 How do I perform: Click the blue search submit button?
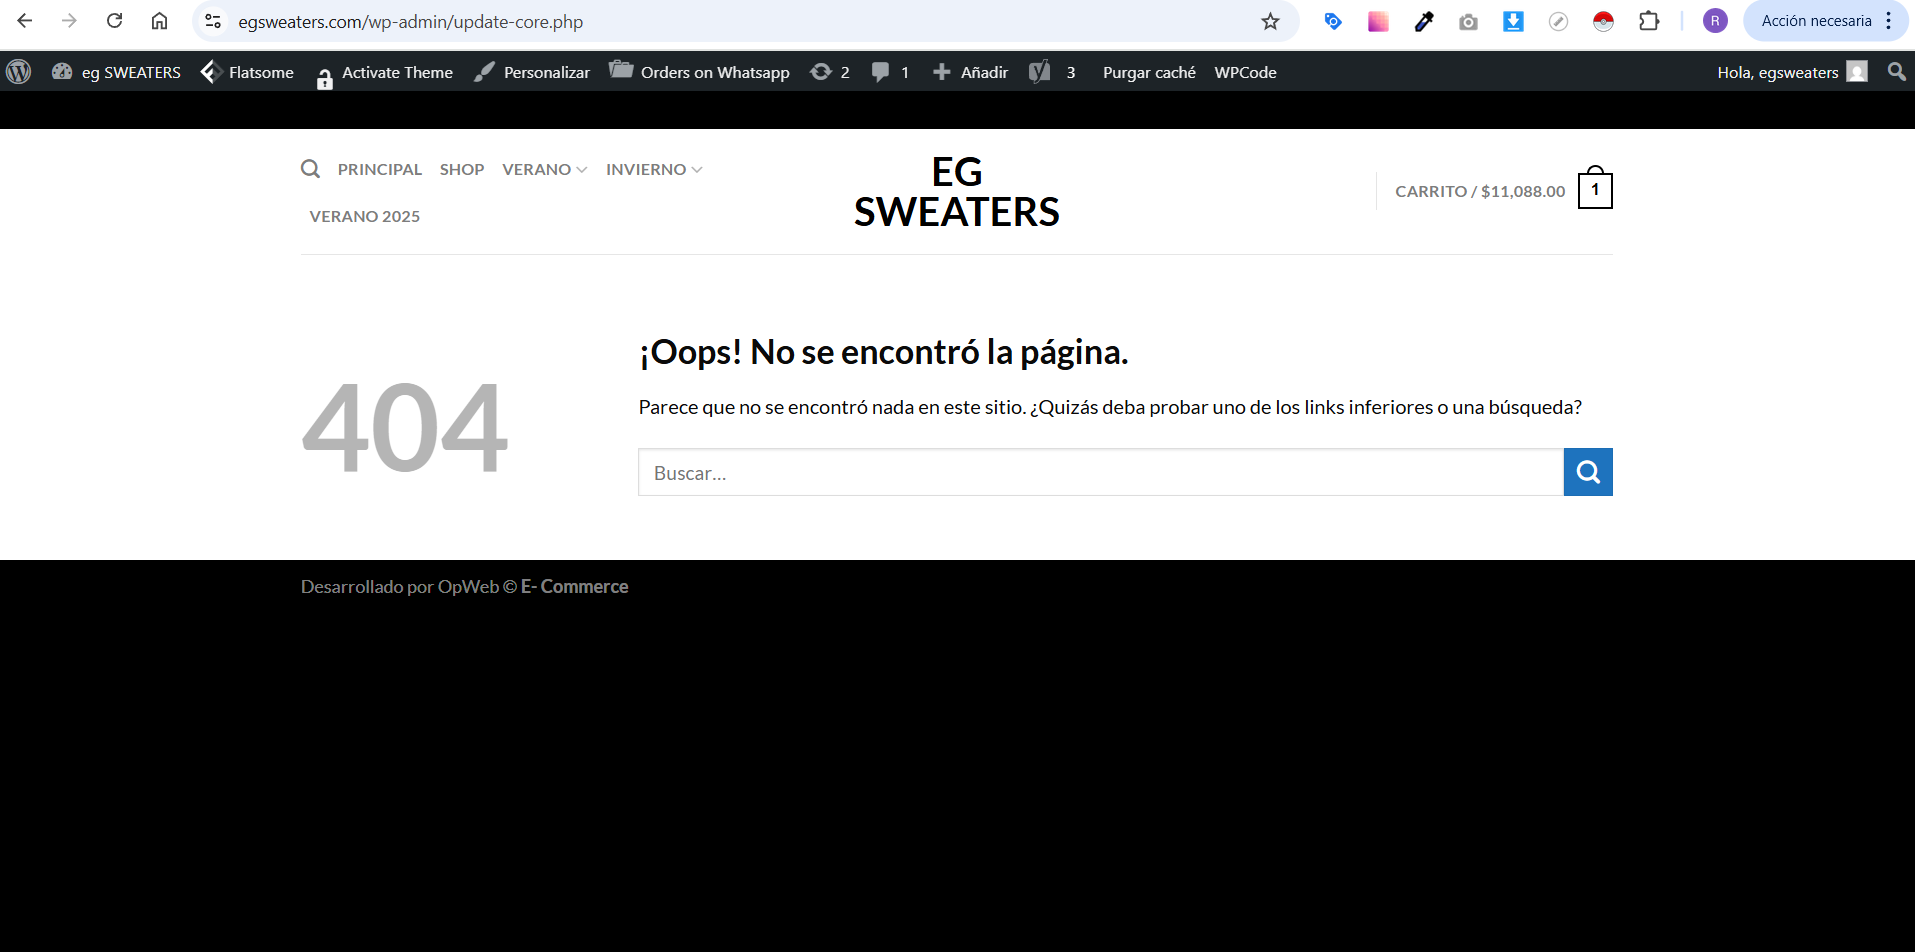click(1587, 472)
